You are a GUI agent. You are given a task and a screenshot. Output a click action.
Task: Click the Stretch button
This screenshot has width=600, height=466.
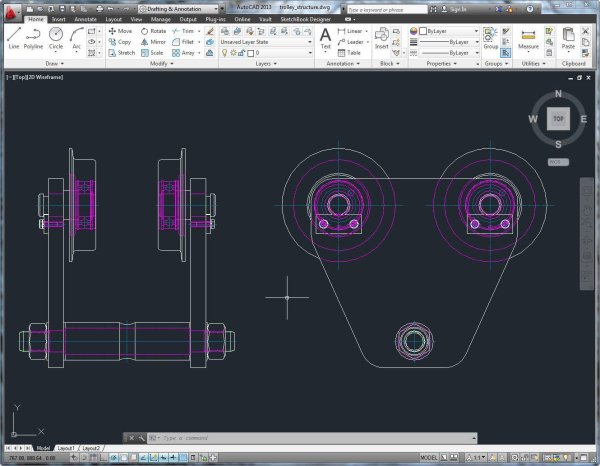pyautogui.click(x=122, y=53)
